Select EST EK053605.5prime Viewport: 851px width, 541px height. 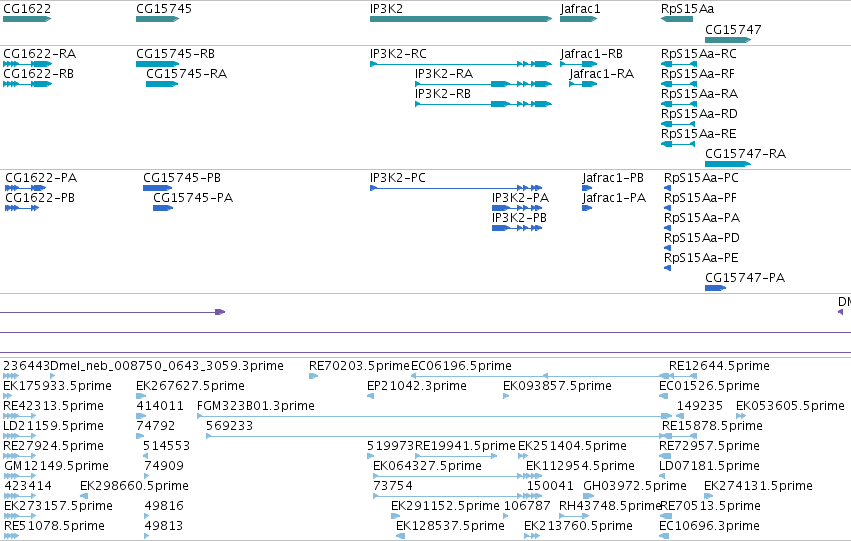tap(790, 406)
